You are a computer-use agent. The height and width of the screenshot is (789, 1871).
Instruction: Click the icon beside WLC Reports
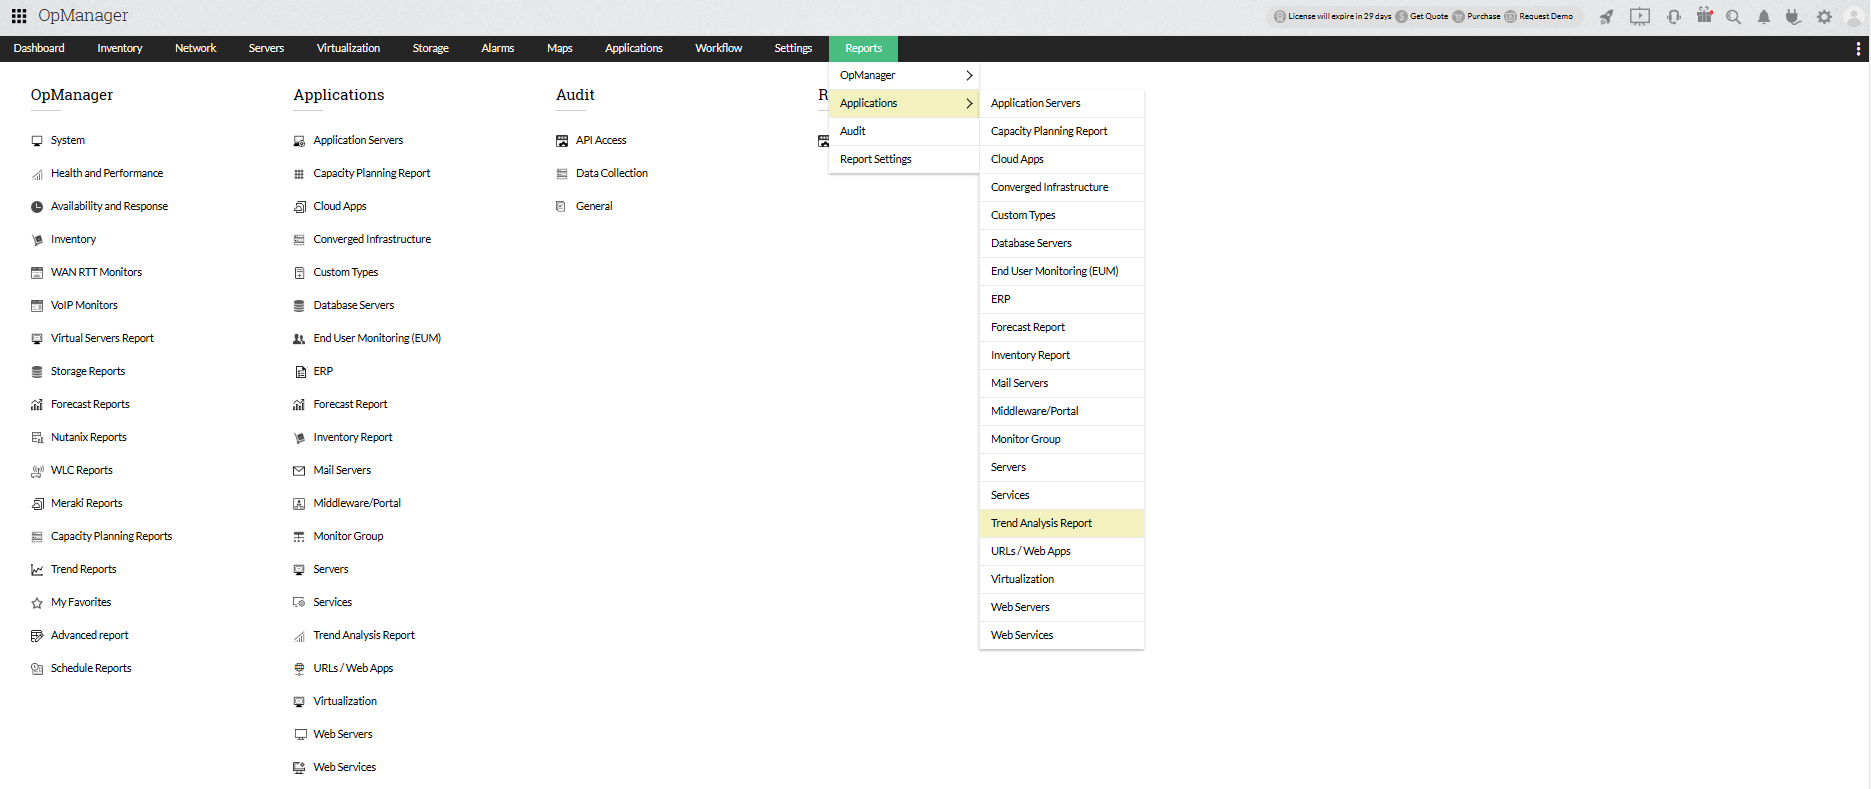[x=37, y=471]
